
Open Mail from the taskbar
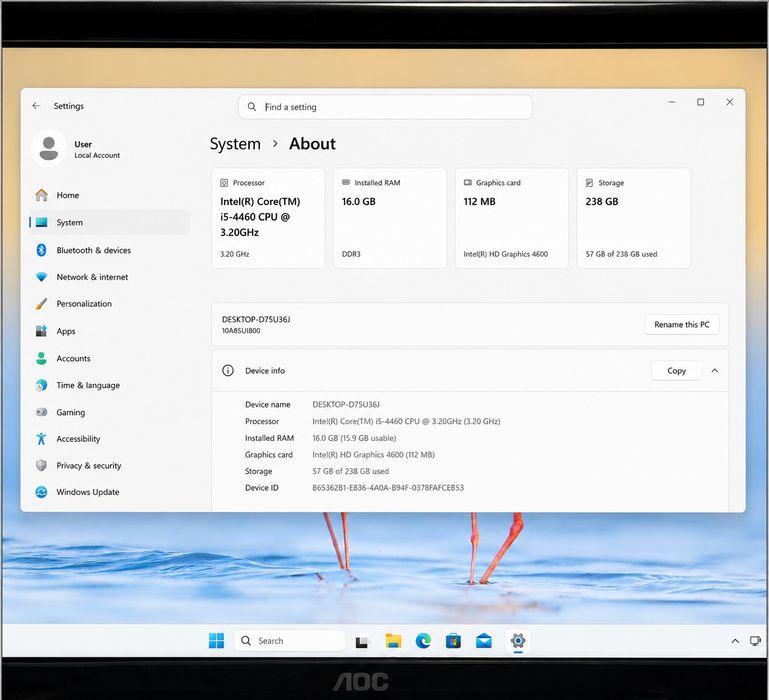point(484,641)
